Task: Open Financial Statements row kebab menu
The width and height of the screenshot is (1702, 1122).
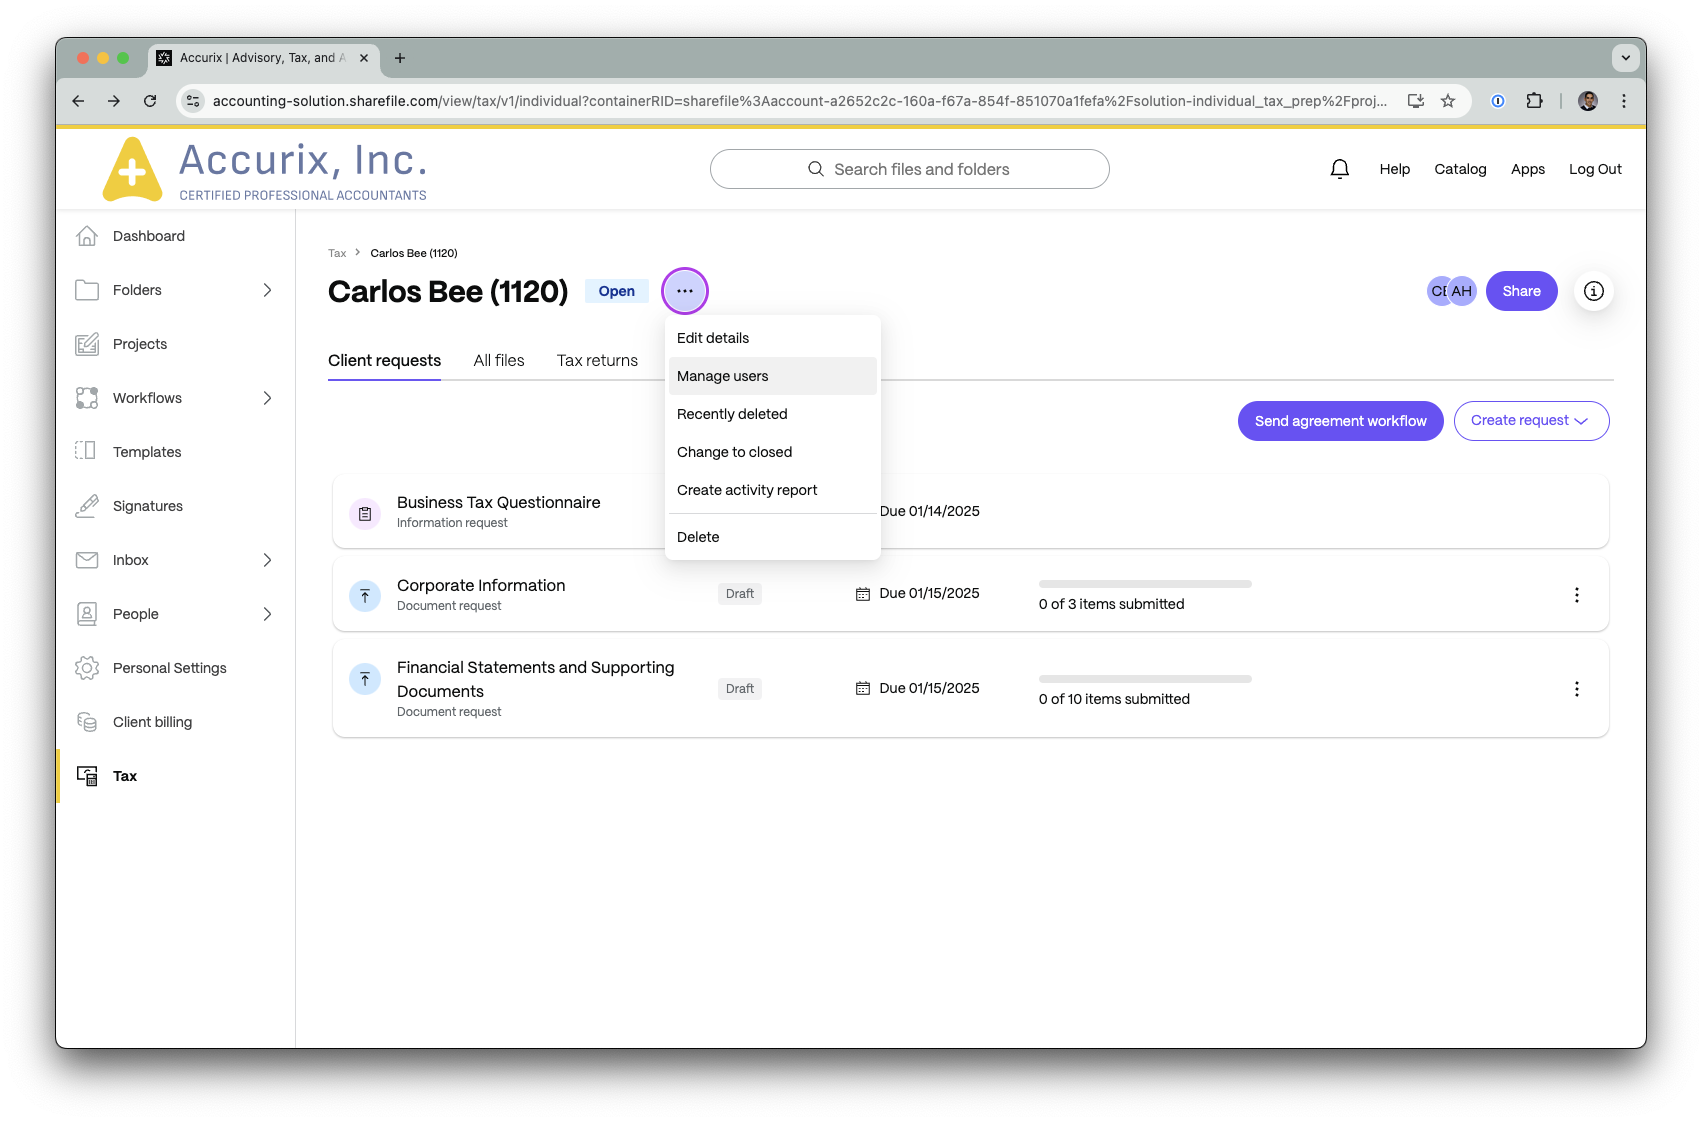Action: (1577, 689)
